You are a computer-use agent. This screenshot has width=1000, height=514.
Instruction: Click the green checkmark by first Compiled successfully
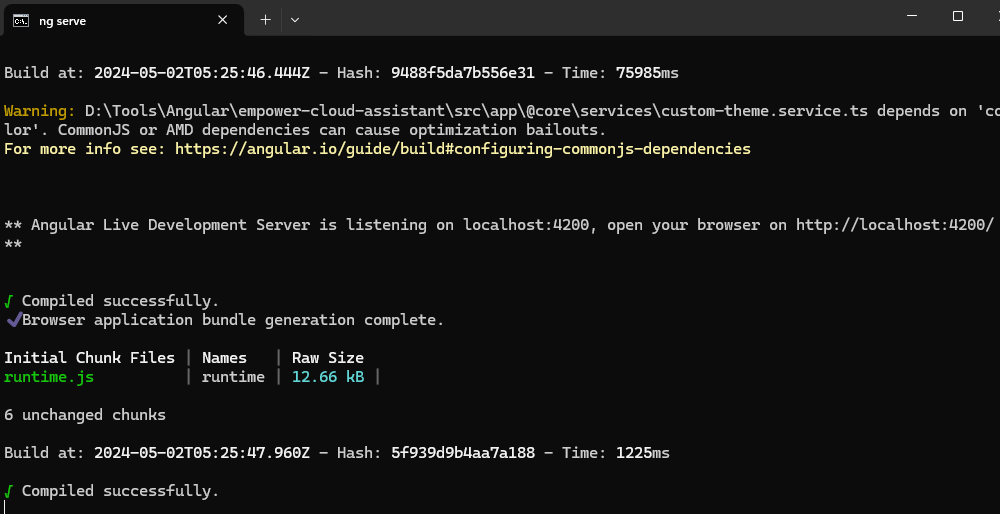pos(9,301)
